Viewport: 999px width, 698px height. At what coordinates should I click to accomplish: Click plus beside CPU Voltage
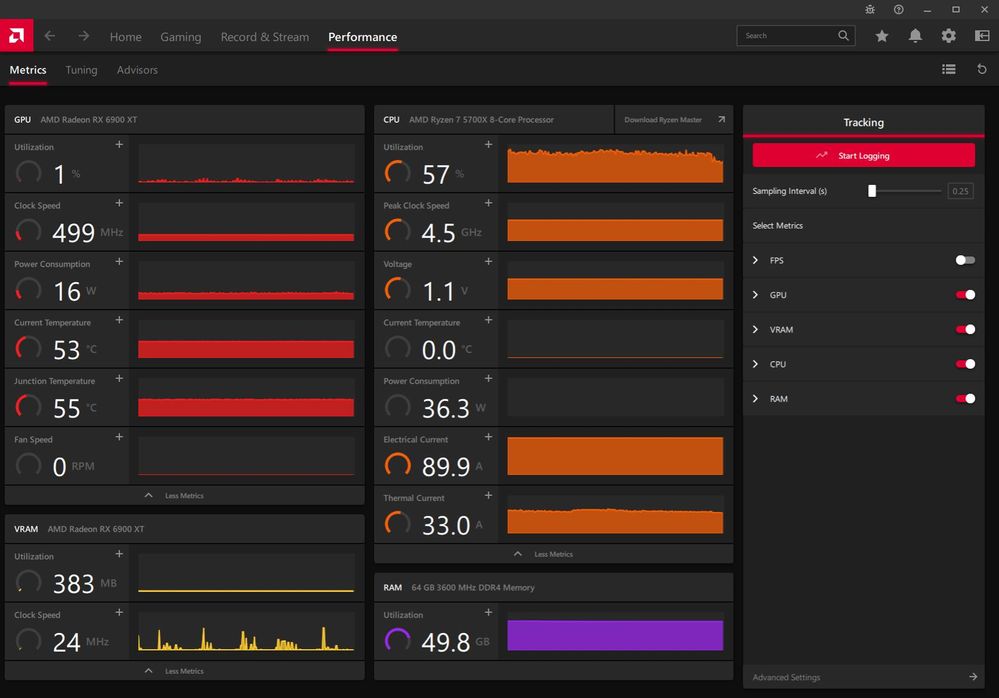pyautogui.click(x=488, y=262)
